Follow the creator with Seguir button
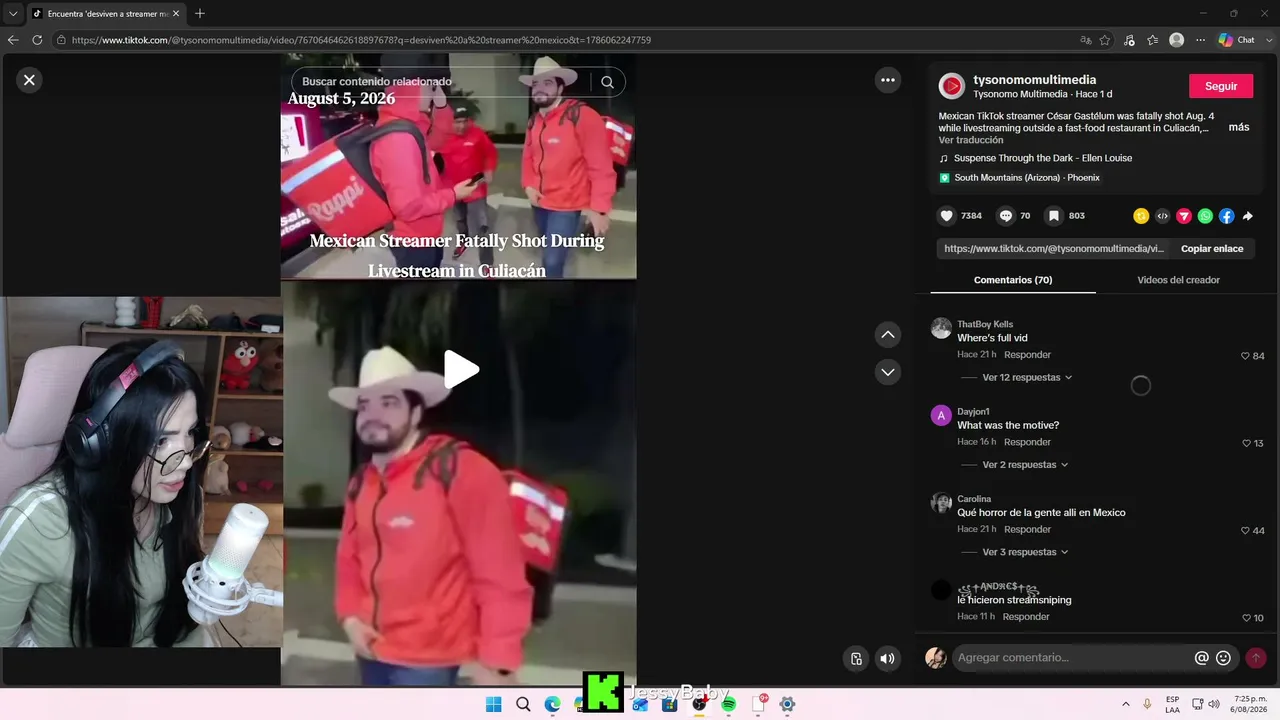Image resolution: width=1280 pixels, height=720 pixels. click(1221, 86)
